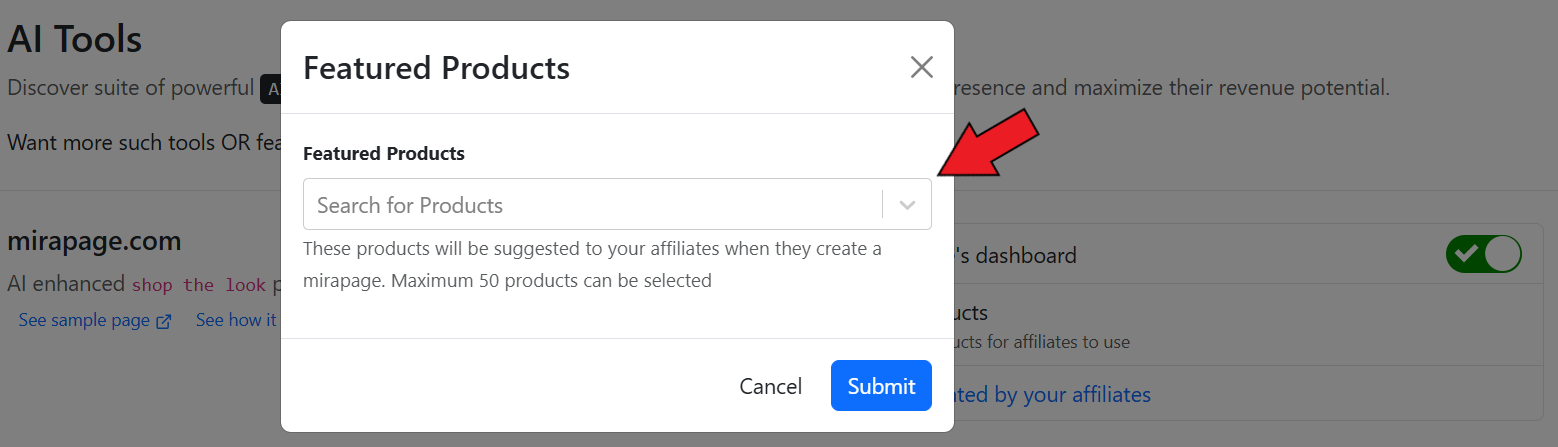Click the "shop the look" code text

point(198,285)
